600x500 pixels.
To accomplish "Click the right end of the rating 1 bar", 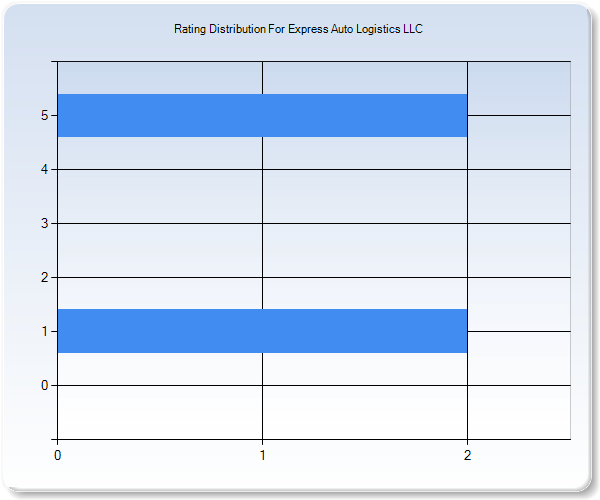I will tap(460, 331).
